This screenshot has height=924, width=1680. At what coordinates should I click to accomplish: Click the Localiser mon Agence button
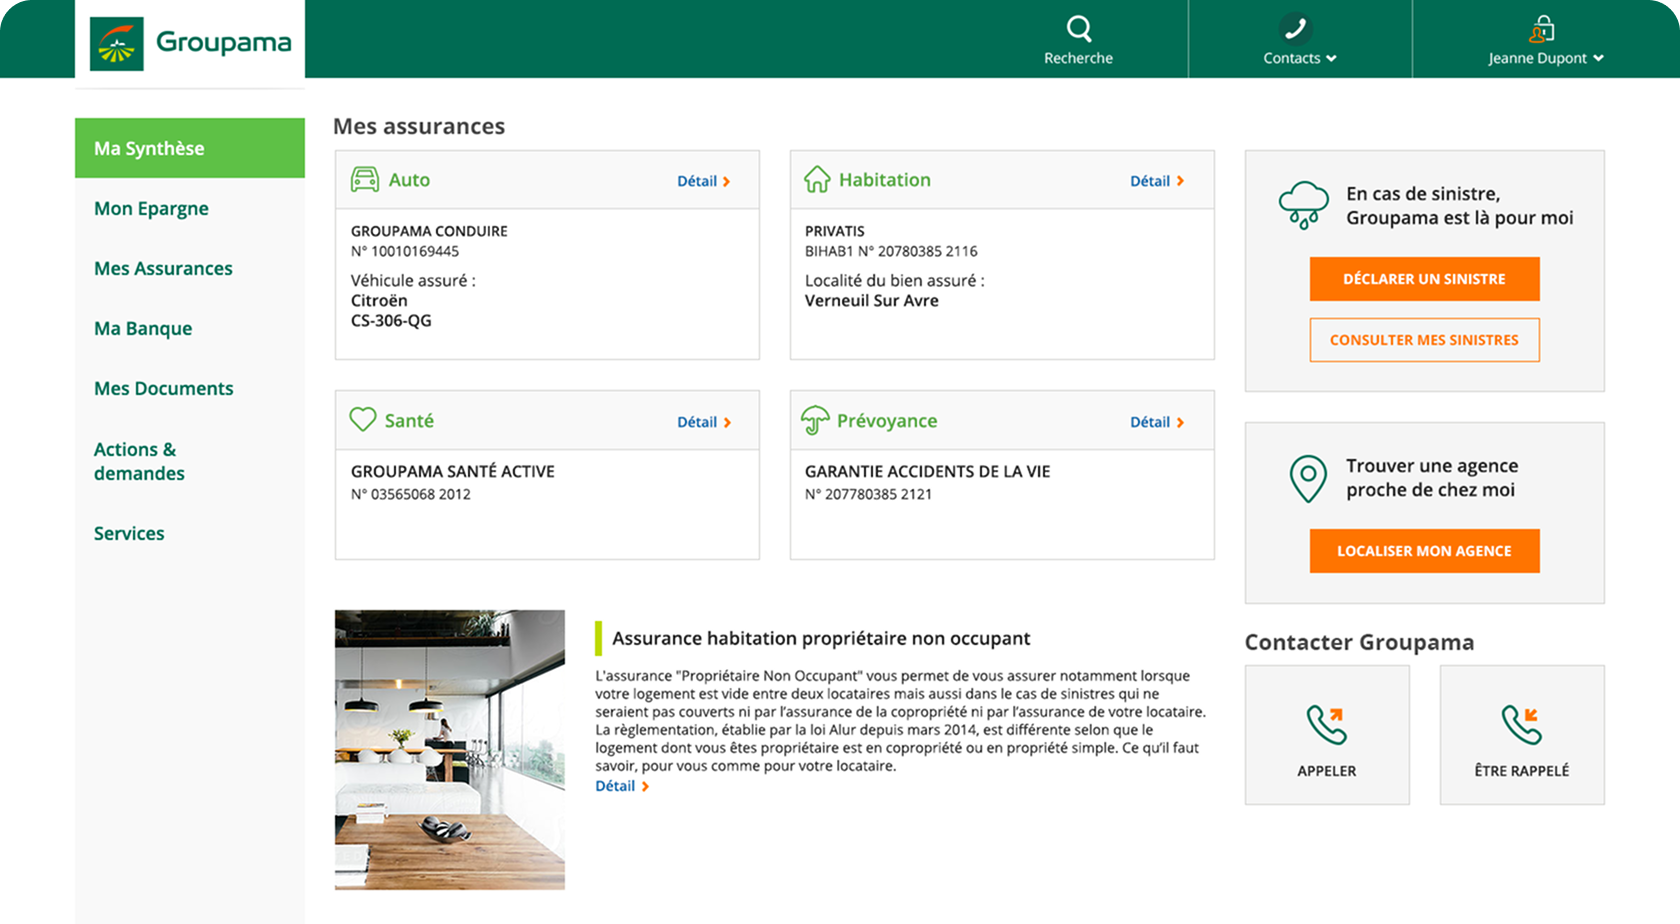point(1424,550)
